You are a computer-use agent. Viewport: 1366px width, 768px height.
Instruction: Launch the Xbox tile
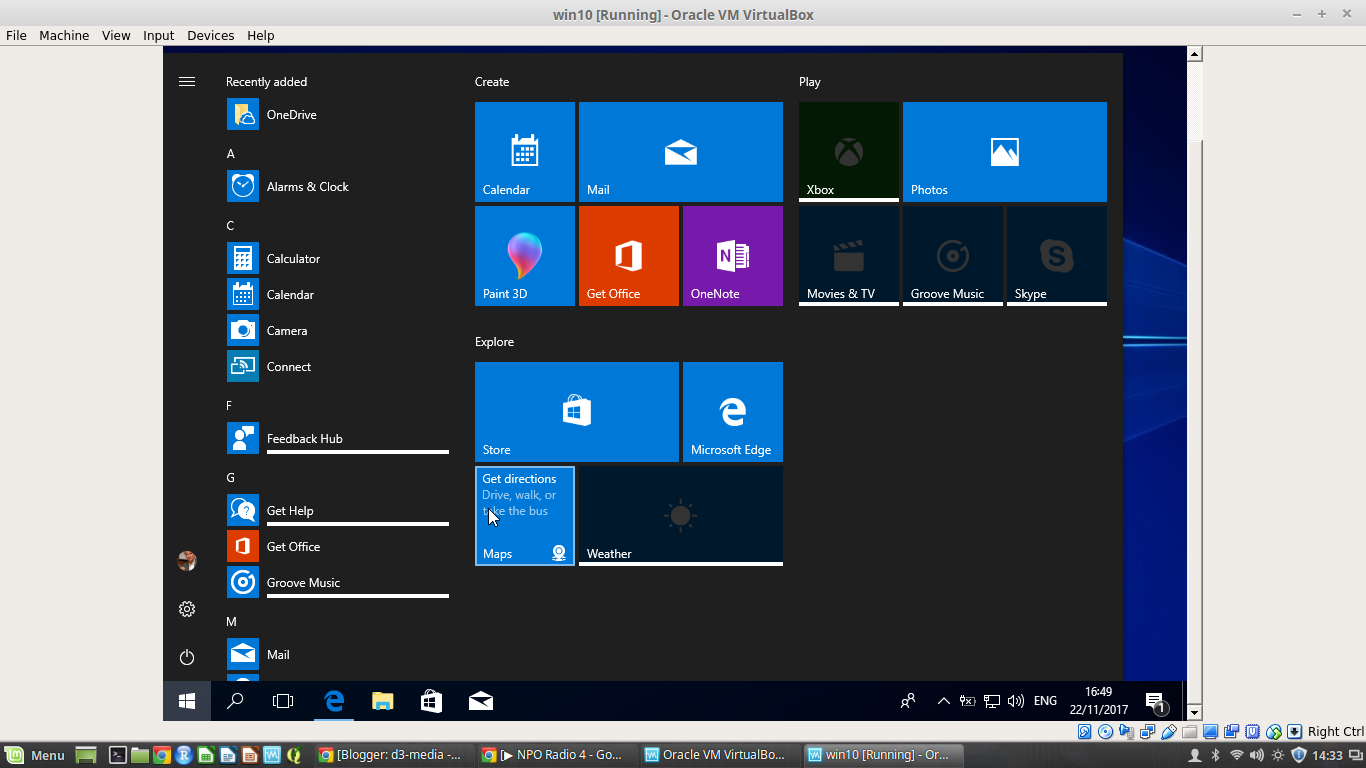pyautogui.click(x=848, y=151)
